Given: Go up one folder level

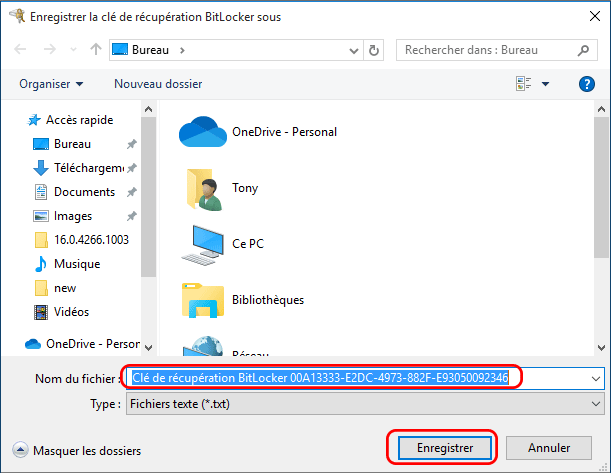Looking at the screenshot, I should [96, 49].
